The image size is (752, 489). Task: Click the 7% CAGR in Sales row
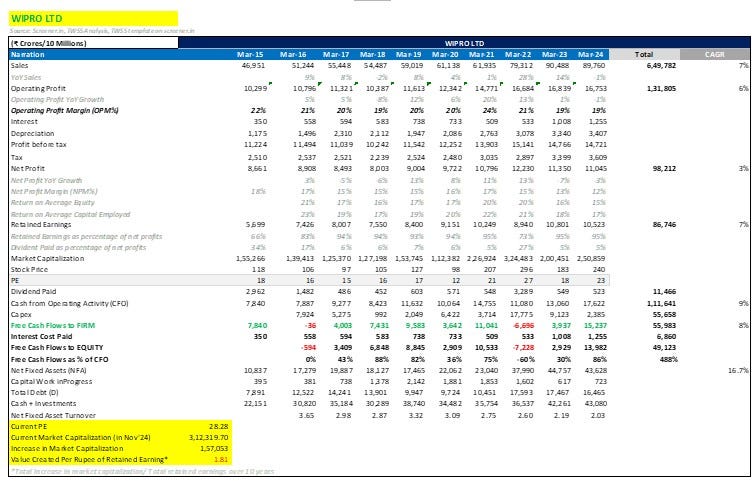tap(743, 65)
